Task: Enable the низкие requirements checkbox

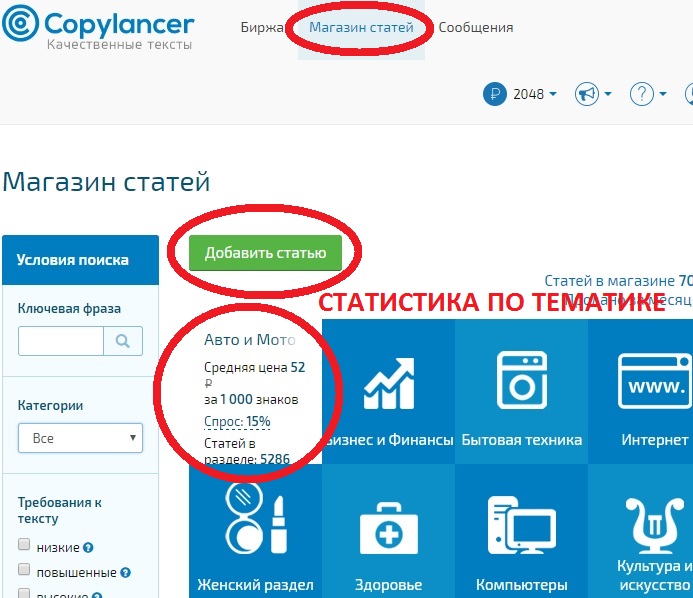Action: [24, 544]
